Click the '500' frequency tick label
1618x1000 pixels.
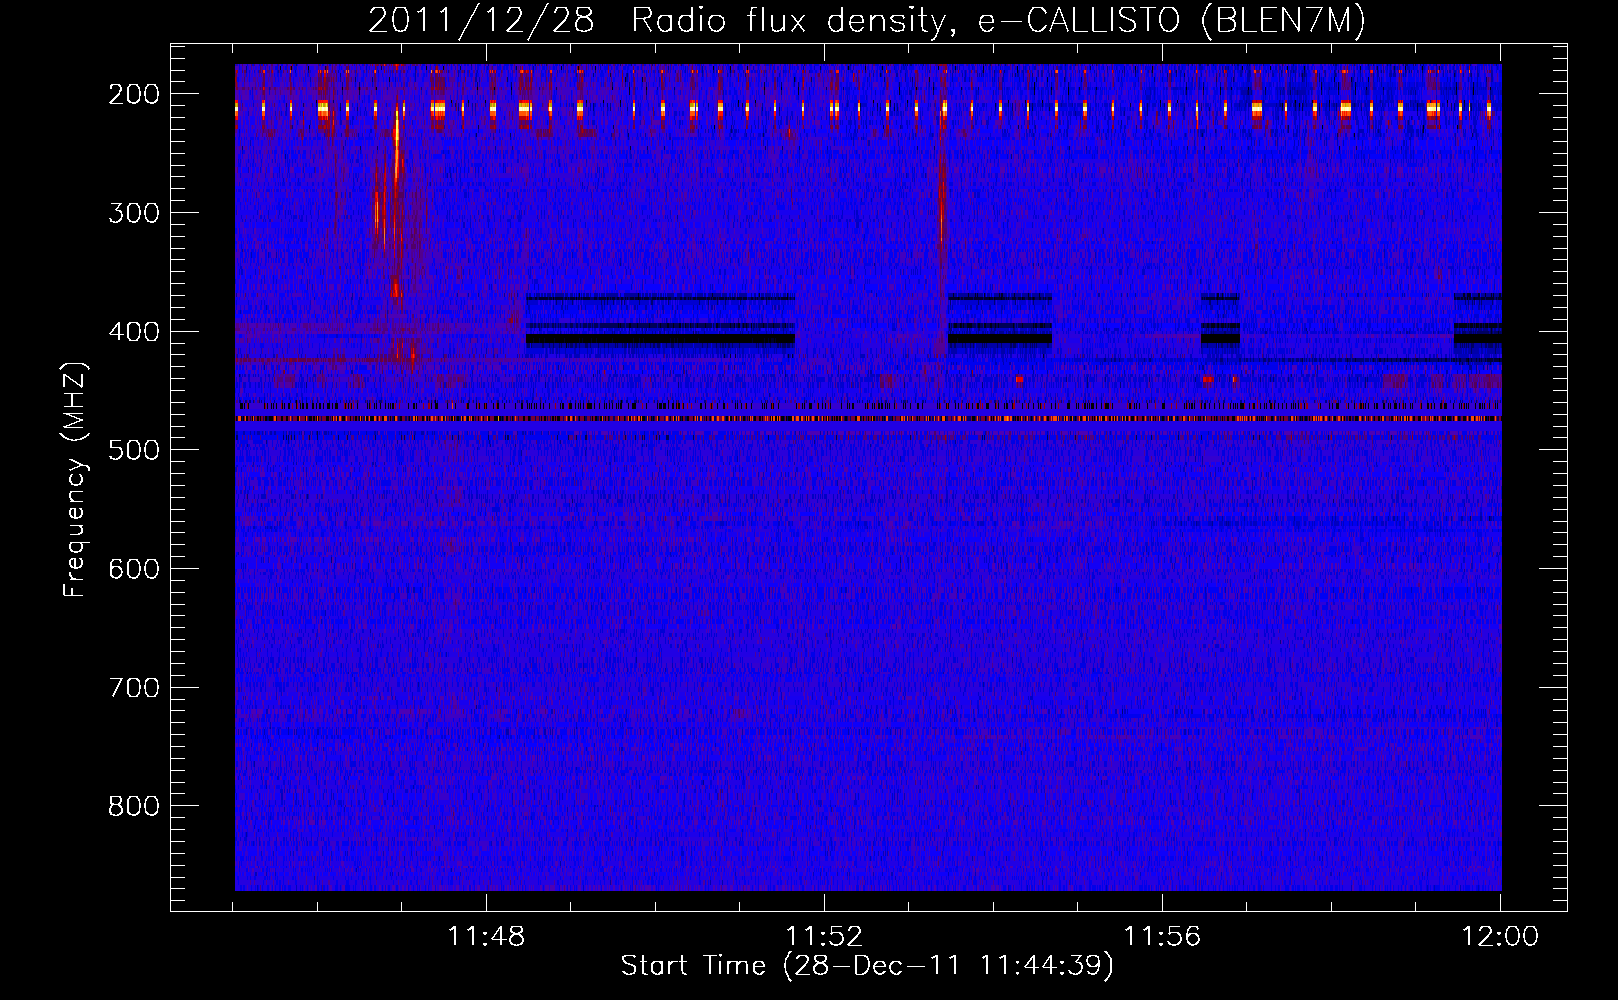134,450
